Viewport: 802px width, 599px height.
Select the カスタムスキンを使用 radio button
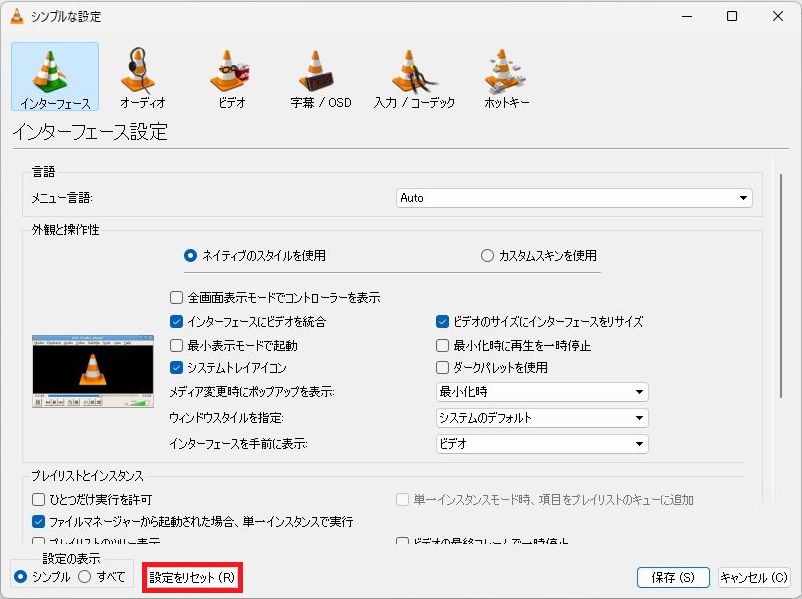point(488,256)
